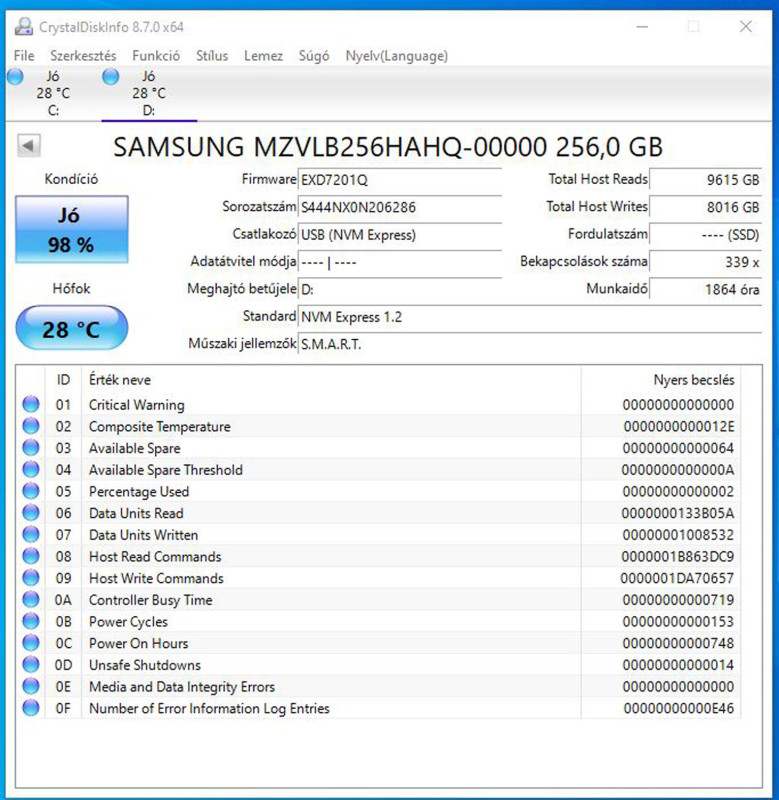
Task: Select the Critical Warning row text
Action: [x=137, y=405]
